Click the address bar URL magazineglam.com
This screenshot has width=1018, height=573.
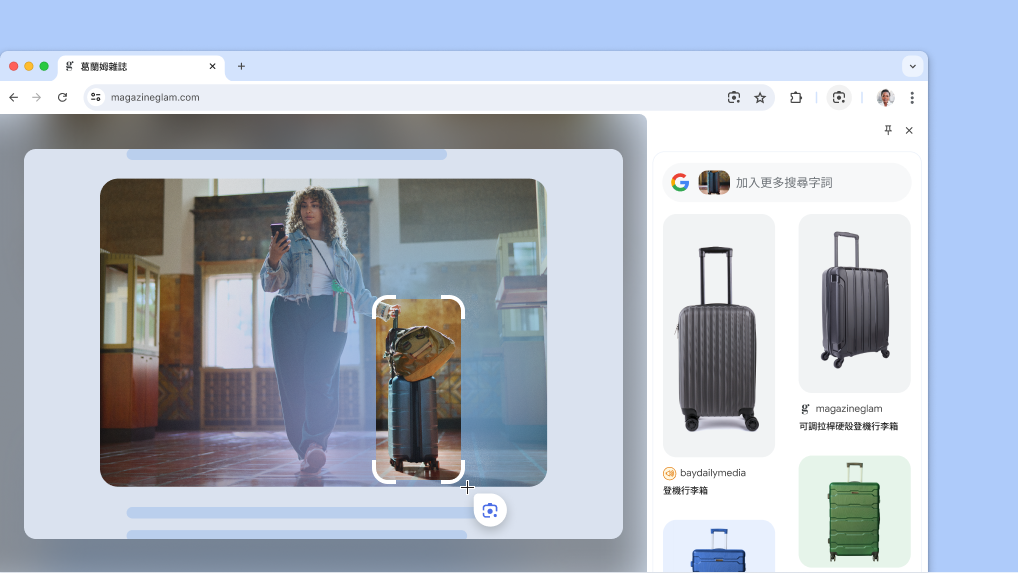[155, 97]
